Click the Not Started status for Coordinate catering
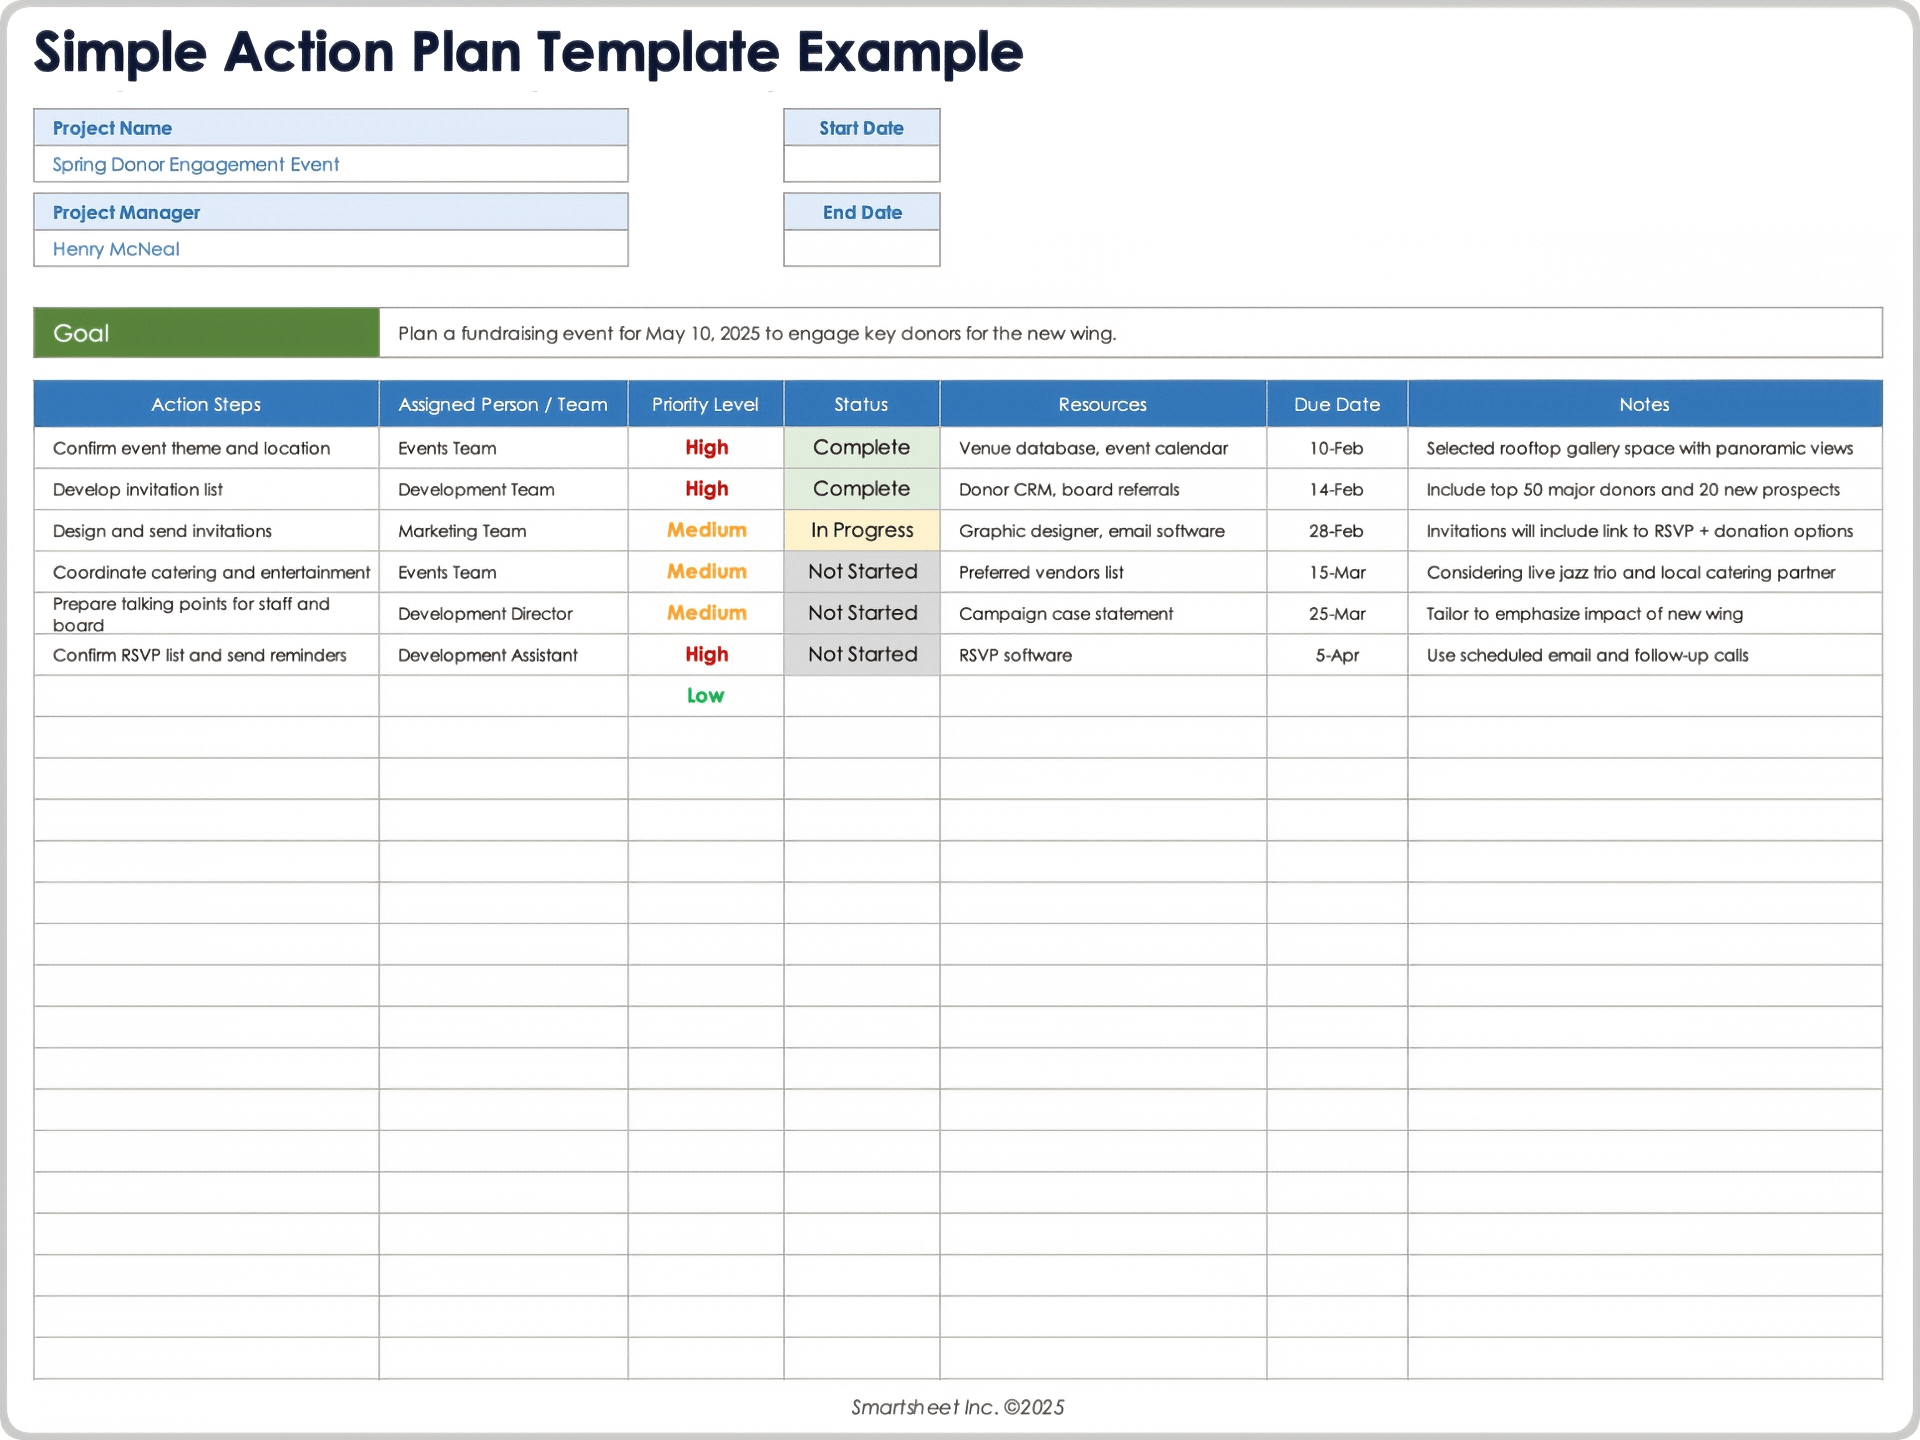 (861, 572)
